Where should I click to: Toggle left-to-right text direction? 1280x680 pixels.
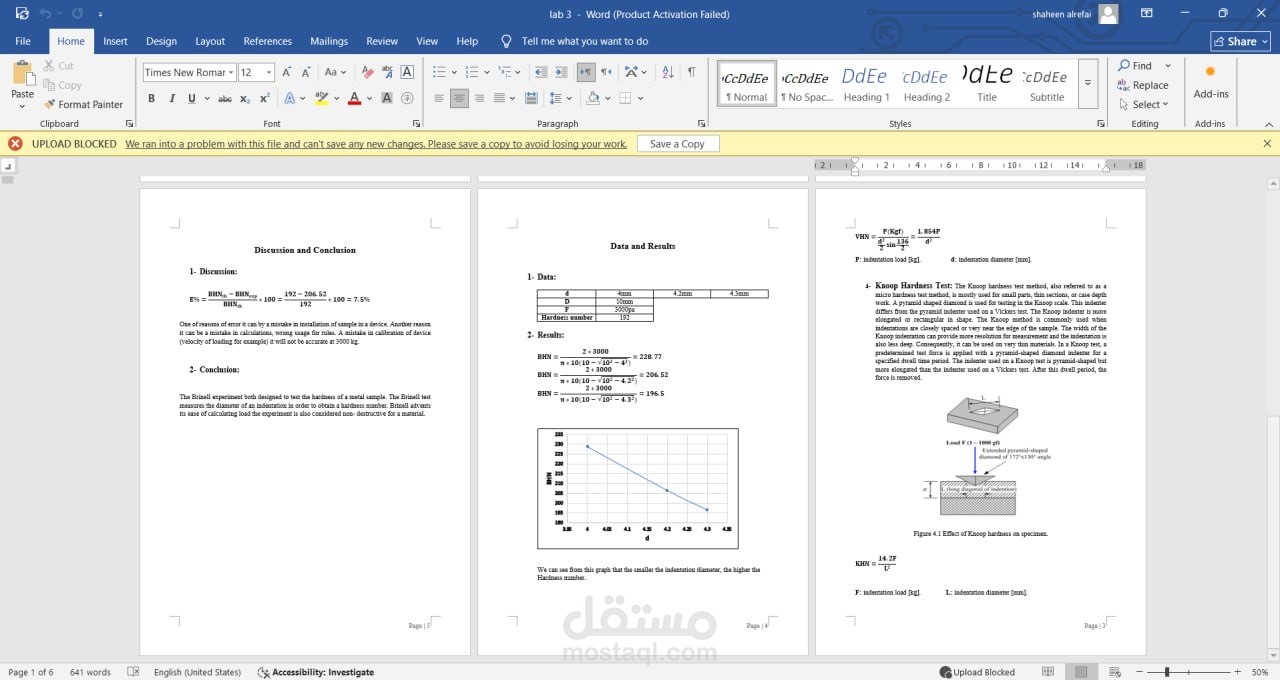586,72
